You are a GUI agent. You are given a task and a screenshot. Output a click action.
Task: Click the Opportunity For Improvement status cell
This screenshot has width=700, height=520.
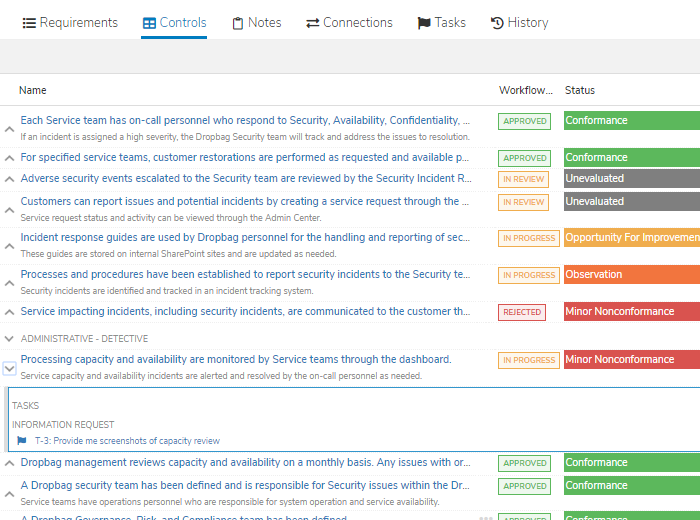click(632, 237)
